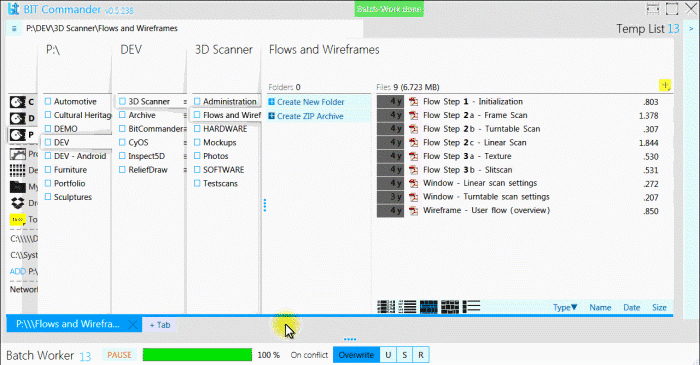Screen dimensions: 700x365
Task: Tick the Sculptures folder checkbox
Action: pos(48,197)
